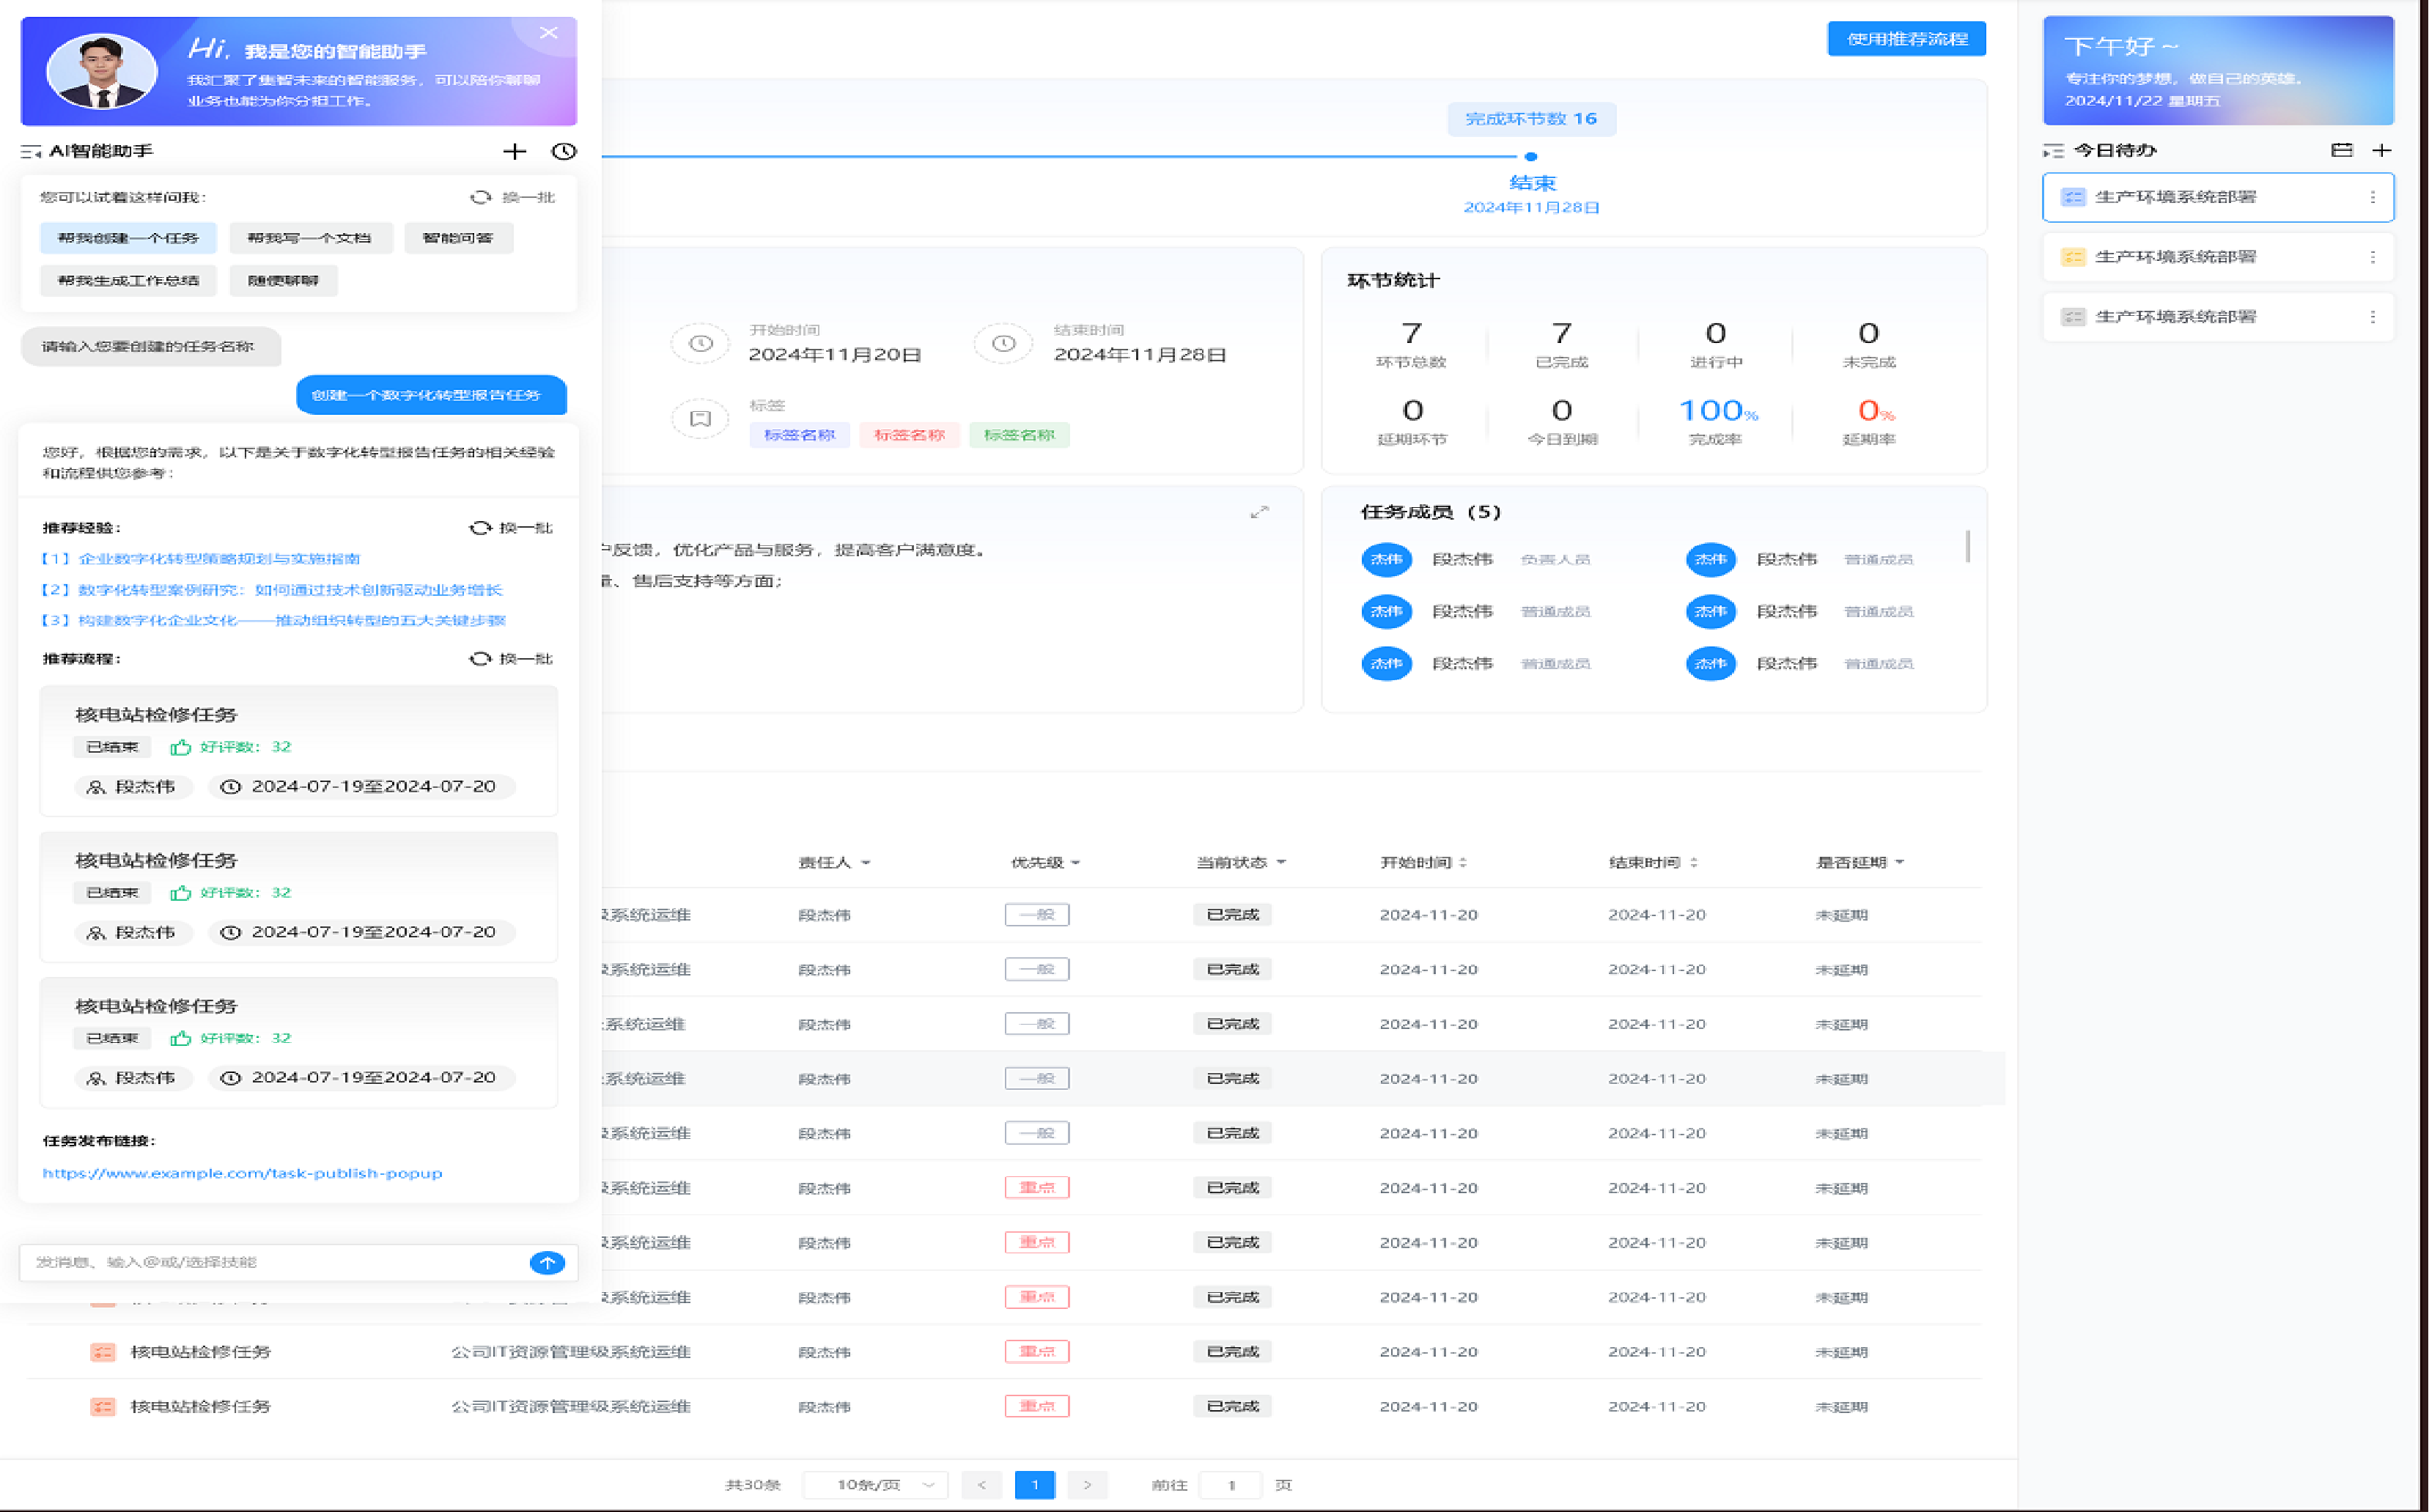Click calendar icon in today's to-do header
The image size is (2429, 1512).
[2341, 150]
